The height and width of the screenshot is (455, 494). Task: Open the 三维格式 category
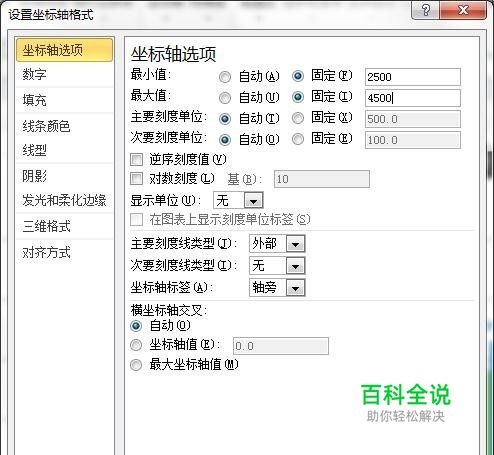click(65, 226)
